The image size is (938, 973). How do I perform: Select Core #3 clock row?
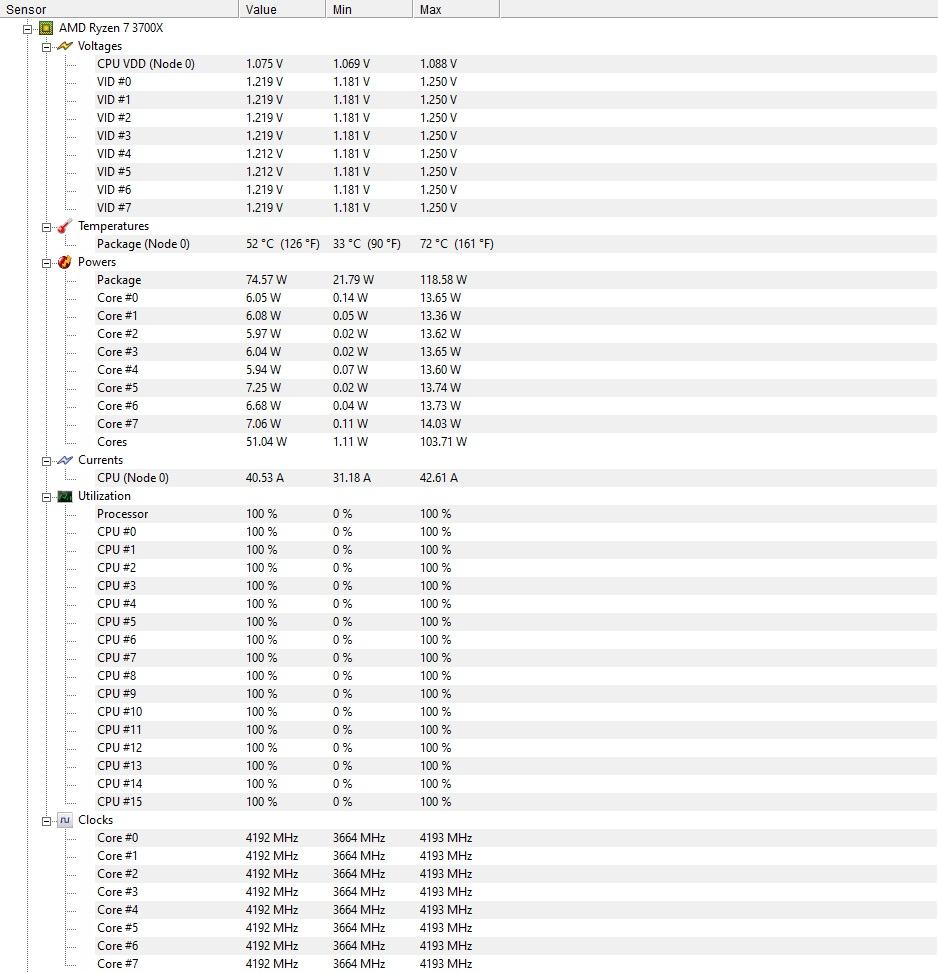515,892
